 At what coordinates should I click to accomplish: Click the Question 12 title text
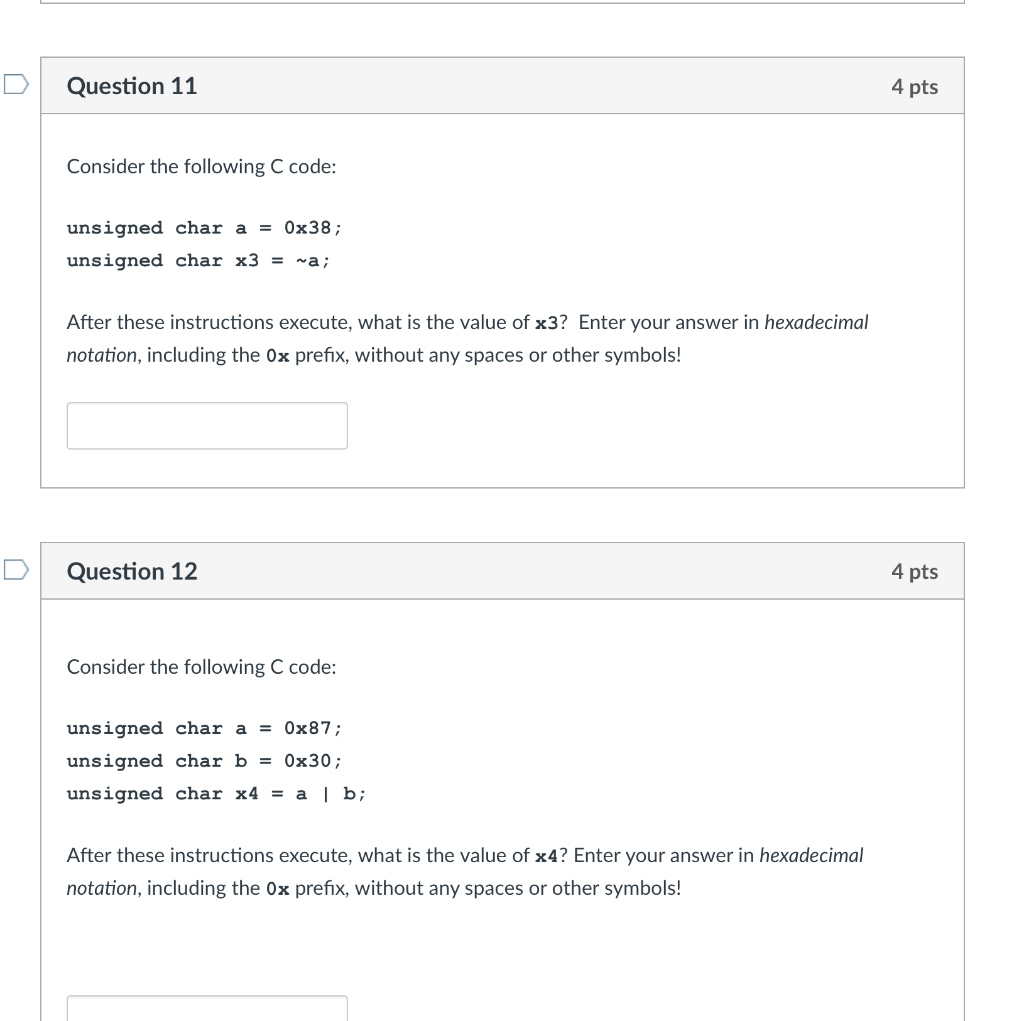pos(131,571)
